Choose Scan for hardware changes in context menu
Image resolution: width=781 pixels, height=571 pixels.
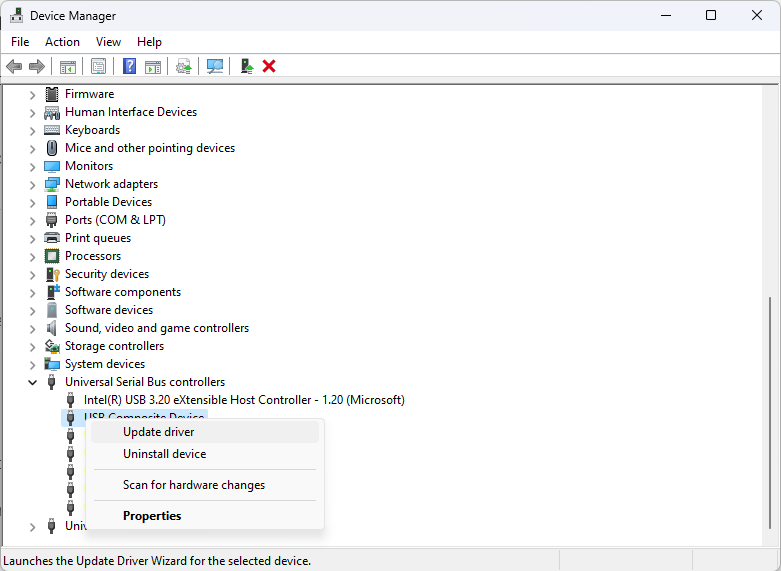coord(205,485)
